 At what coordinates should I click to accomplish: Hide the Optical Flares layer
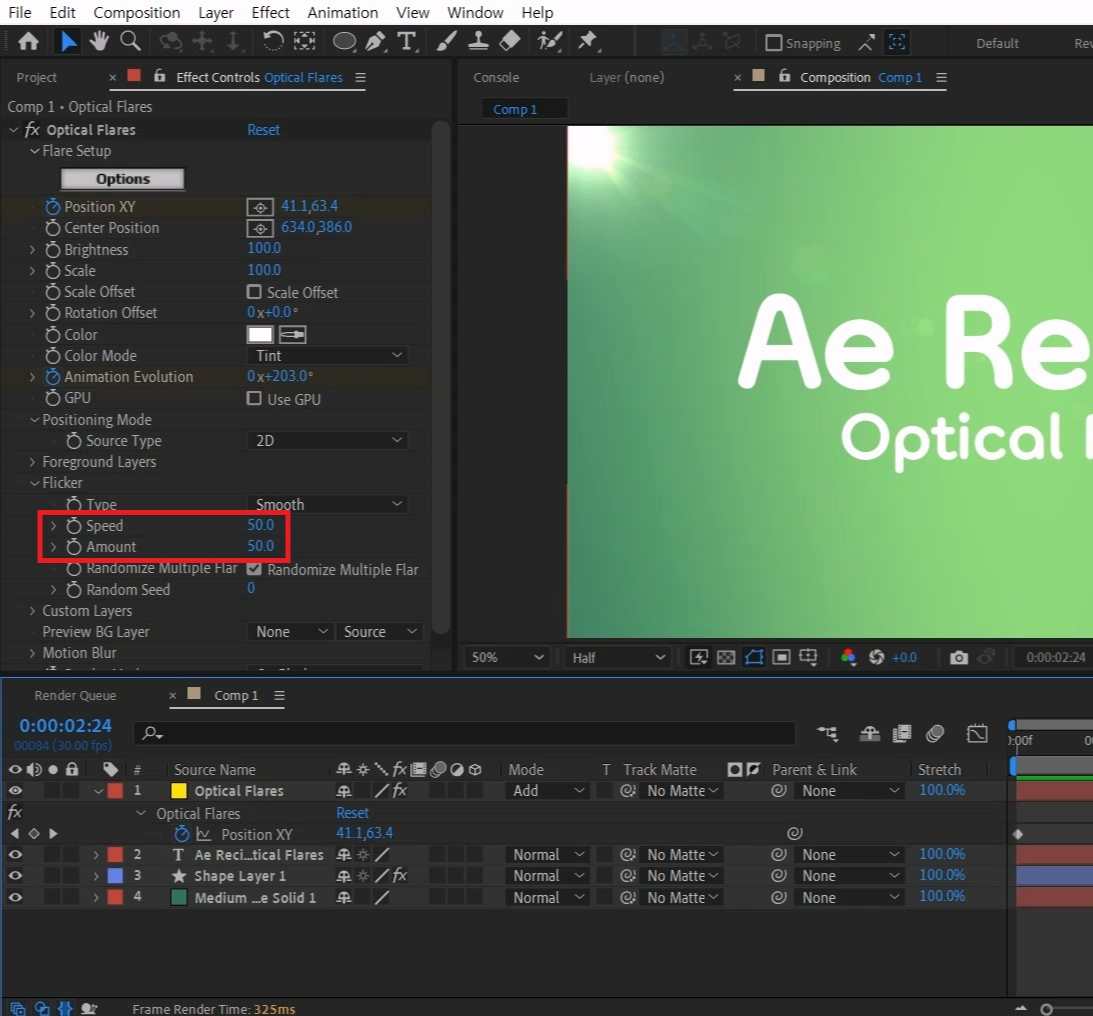tap(15, 791)
